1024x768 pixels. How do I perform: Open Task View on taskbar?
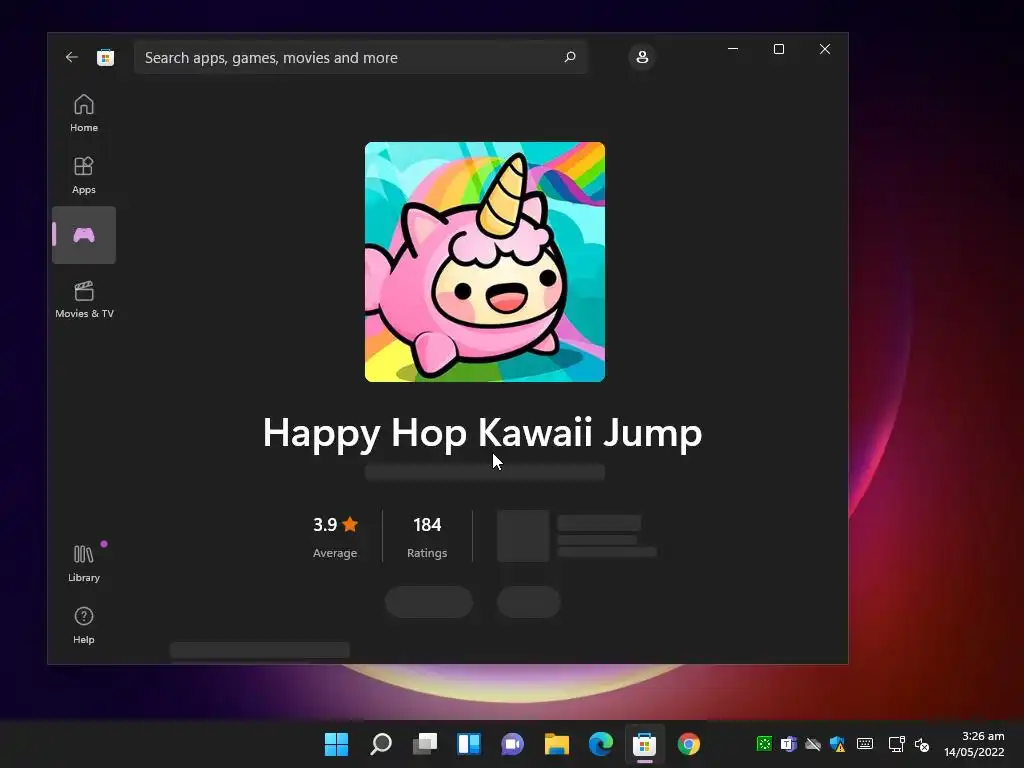tap(424, 744)
